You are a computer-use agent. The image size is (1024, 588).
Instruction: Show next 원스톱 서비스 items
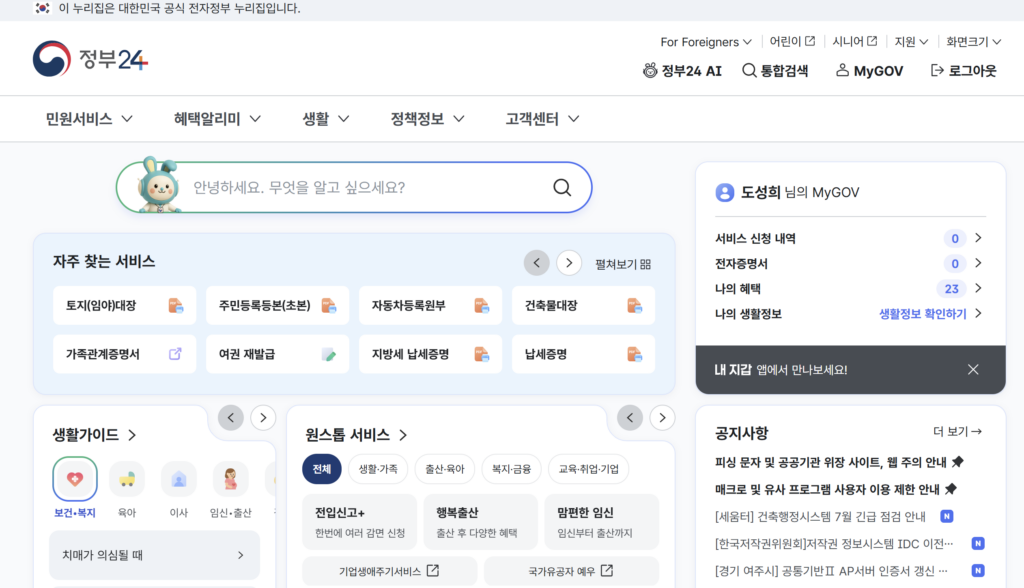pos(662,417)
